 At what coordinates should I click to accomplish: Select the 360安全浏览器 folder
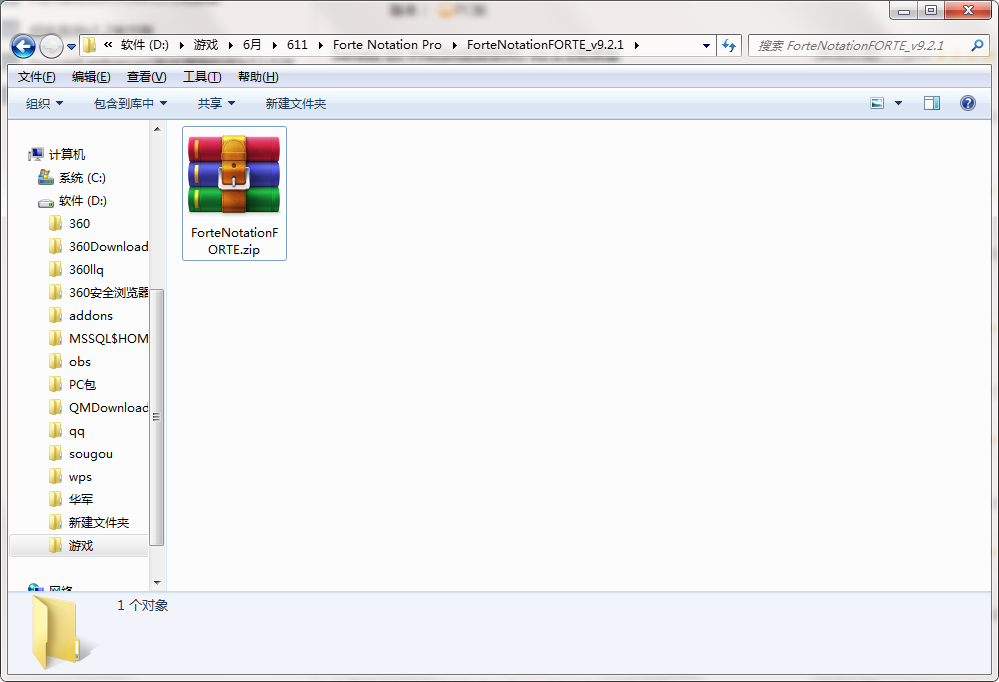click(x=99, y=293)
